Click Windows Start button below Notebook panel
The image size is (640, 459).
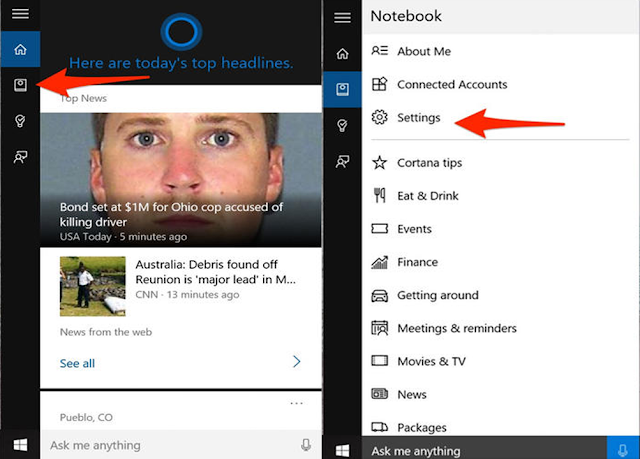click(x=342, y=450)
